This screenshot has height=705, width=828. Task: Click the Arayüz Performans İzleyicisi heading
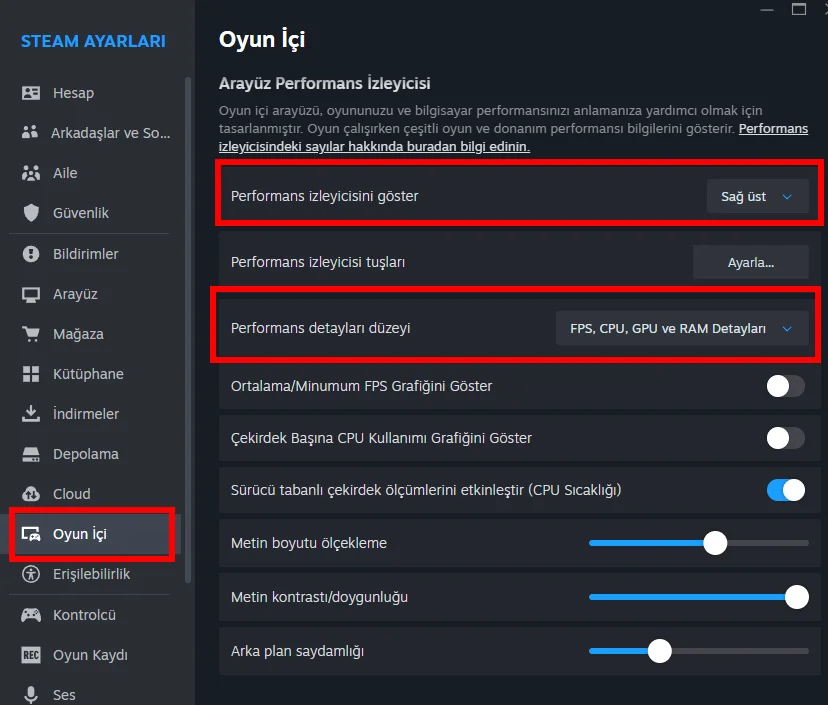(324, 83)
